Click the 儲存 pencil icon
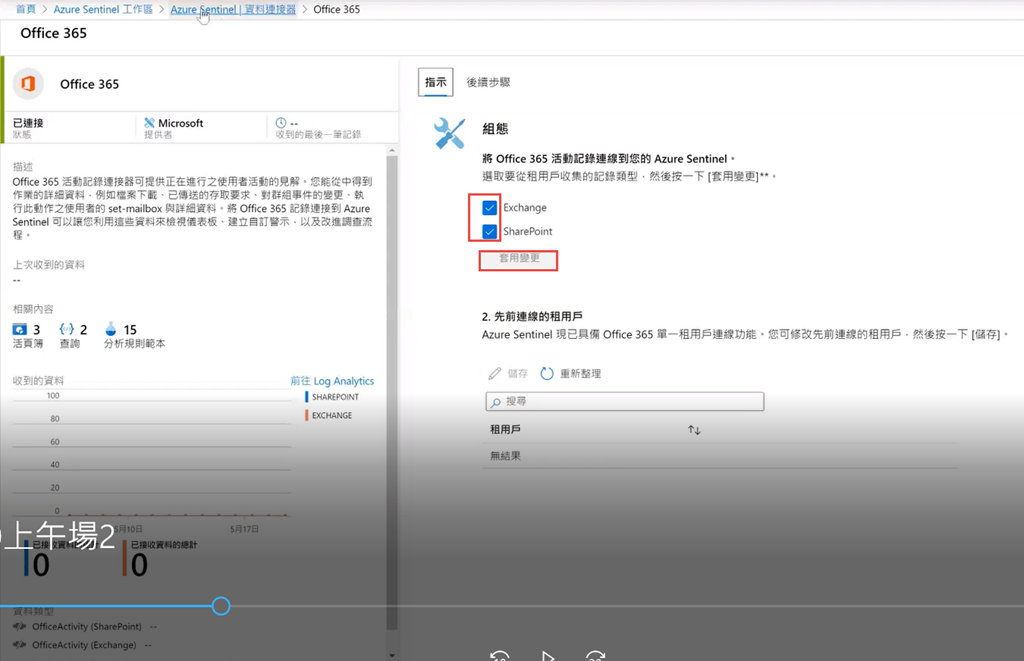 495,374
